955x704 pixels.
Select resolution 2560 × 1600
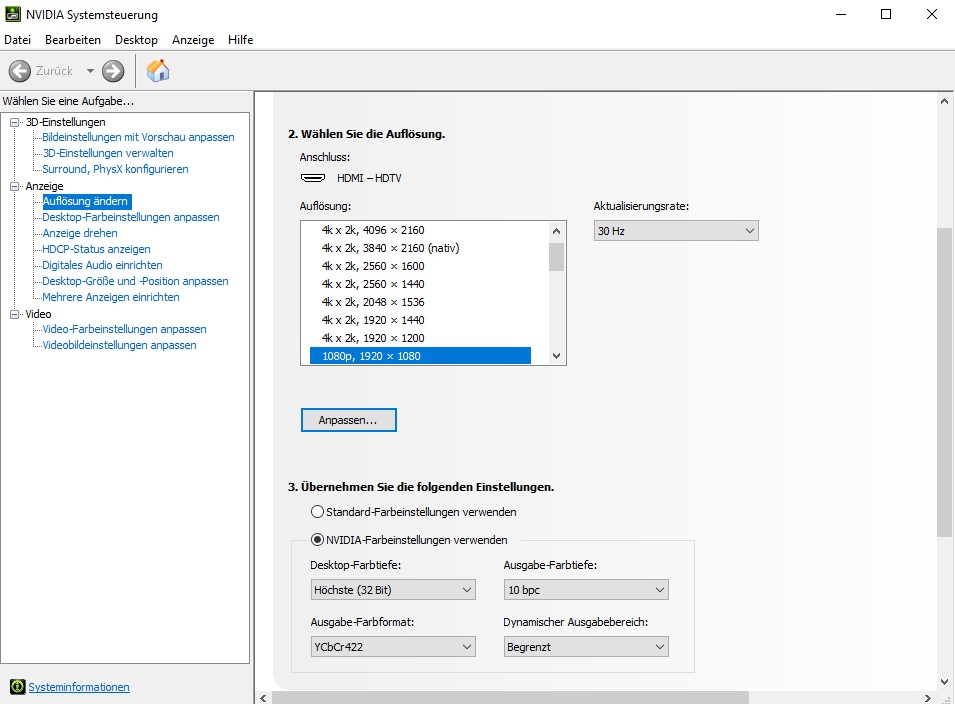[420, 266]
